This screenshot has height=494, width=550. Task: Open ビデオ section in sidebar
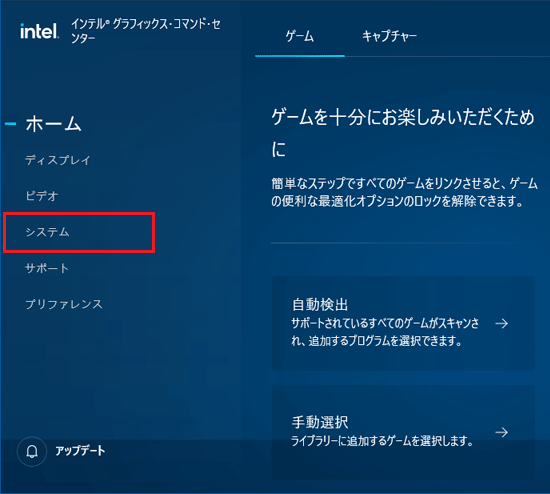click(42, 196)
